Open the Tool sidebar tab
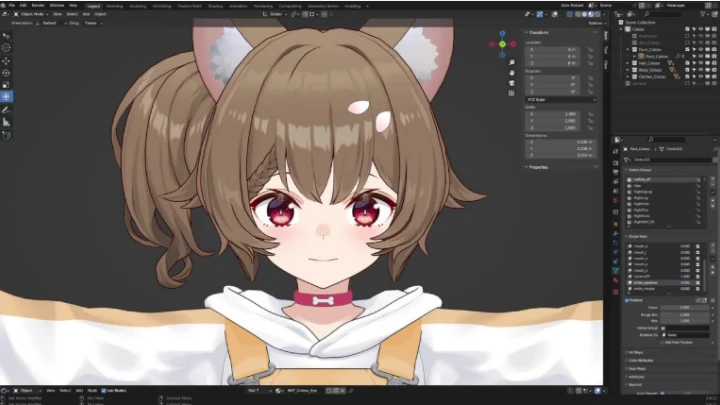The width and height of the screenshot is (720, 405). coord(606,50)
